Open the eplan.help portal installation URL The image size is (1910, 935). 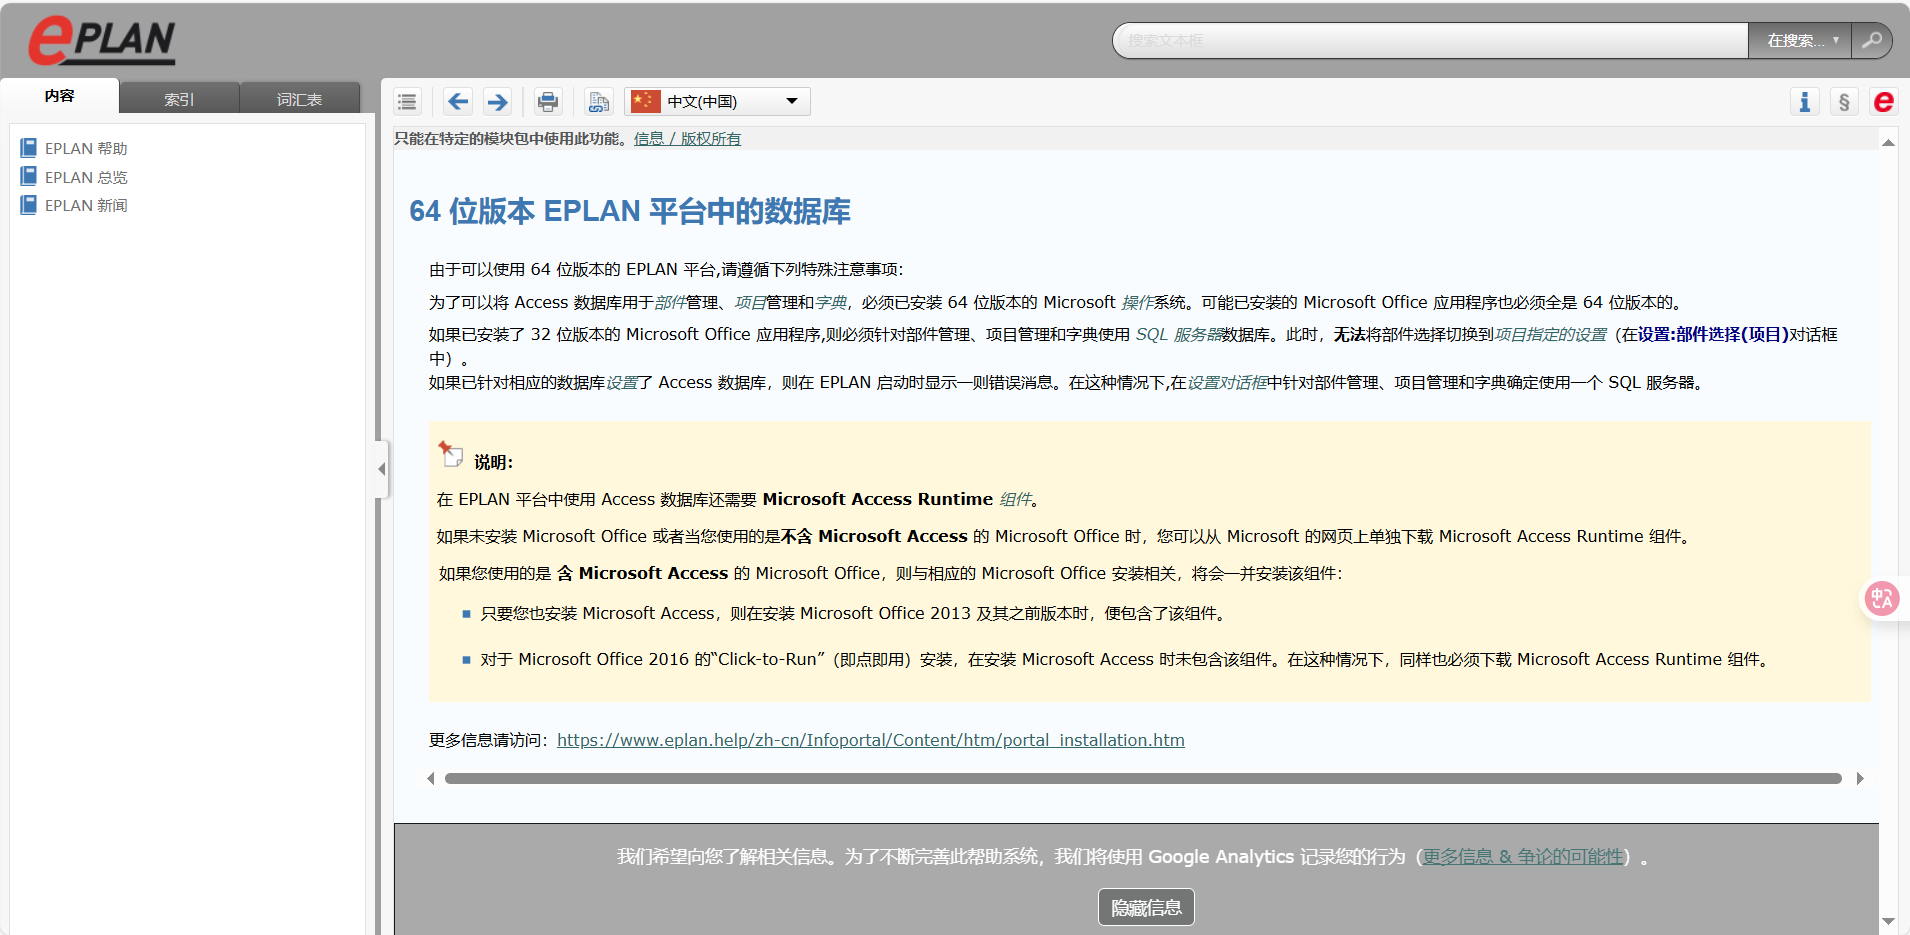coord(871,740)
